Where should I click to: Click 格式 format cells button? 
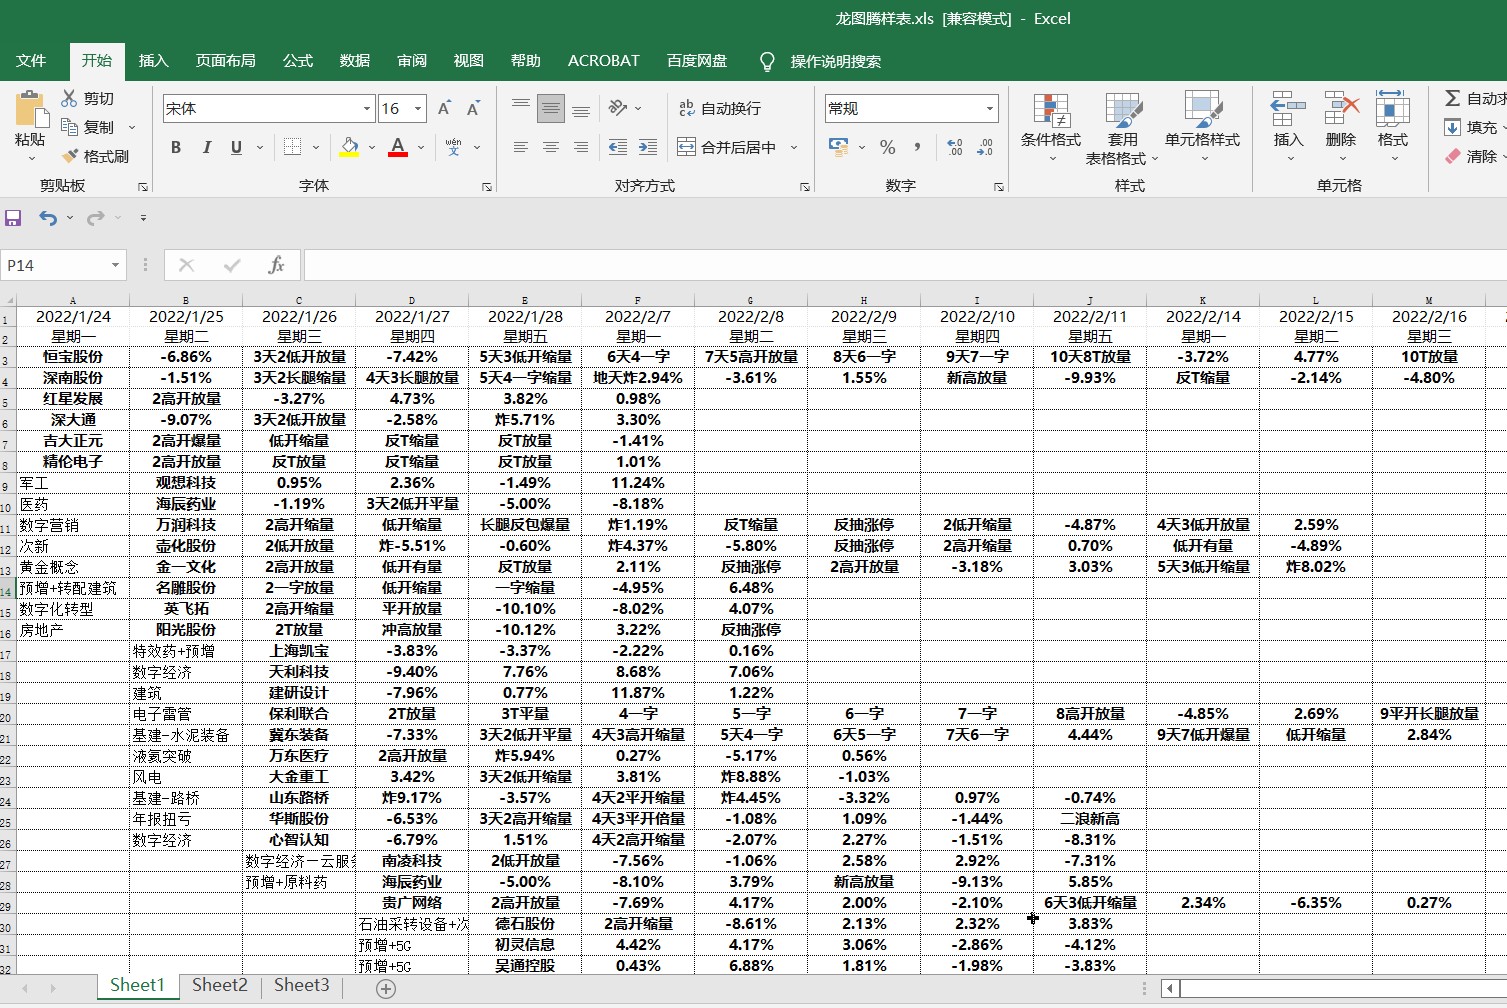1393,128
